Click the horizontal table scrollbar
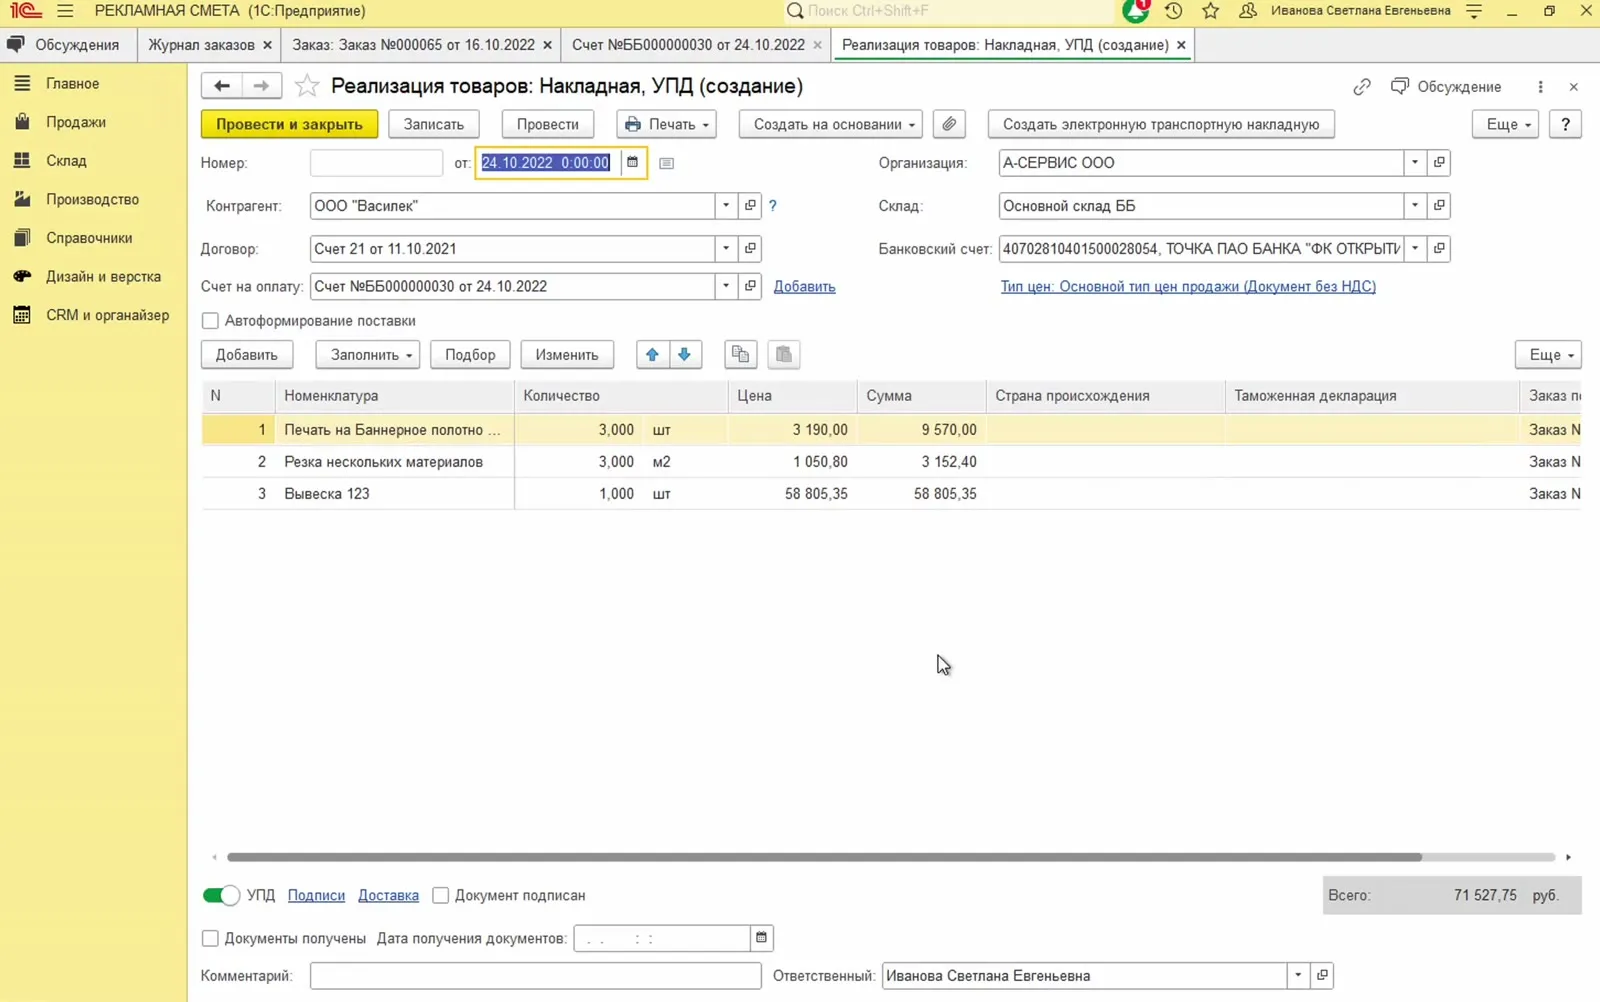Screen dimensions: 1600x1002 [x=824, y=857]
